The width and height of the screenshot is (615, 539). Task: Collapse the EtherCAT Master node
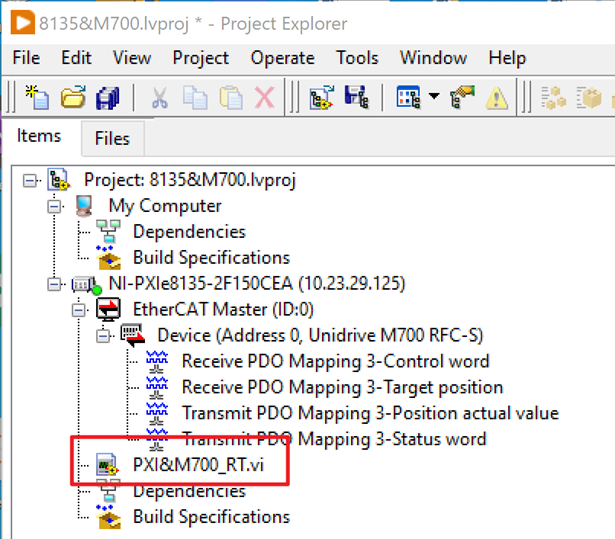pyautogui.click(x=79, y=310)
